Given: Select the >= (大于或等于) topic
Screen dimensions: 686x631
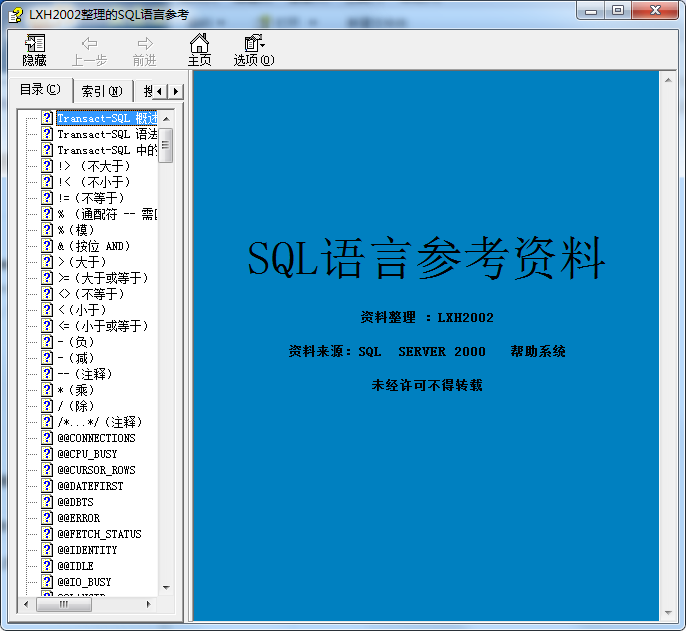Looking at the screenshot, I should pyautogui.click(x=102, y=278).
